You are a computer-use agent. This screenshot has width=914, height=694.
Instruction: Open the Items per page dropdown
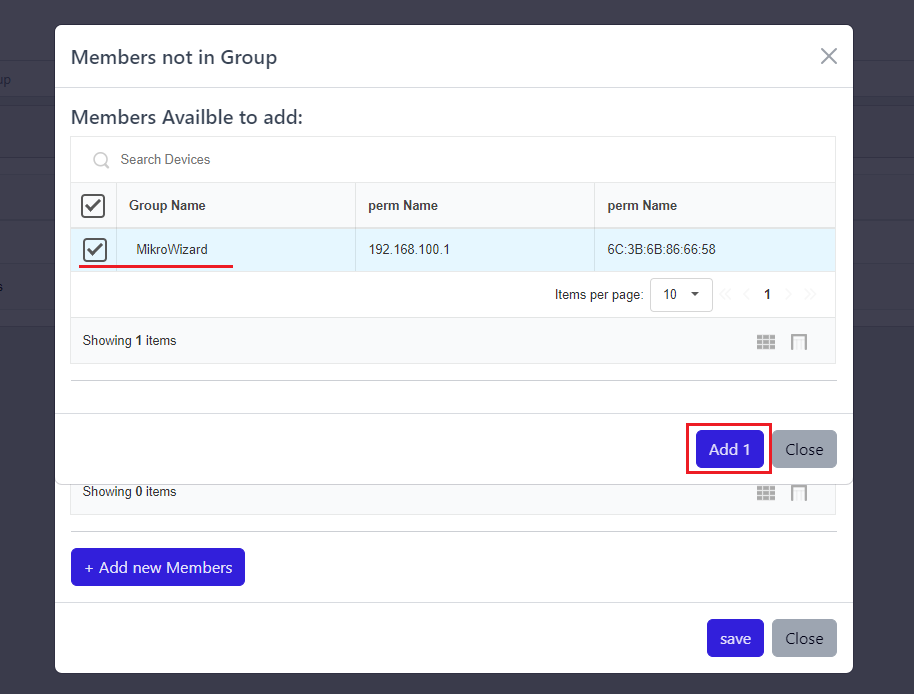tap(681, 295)
